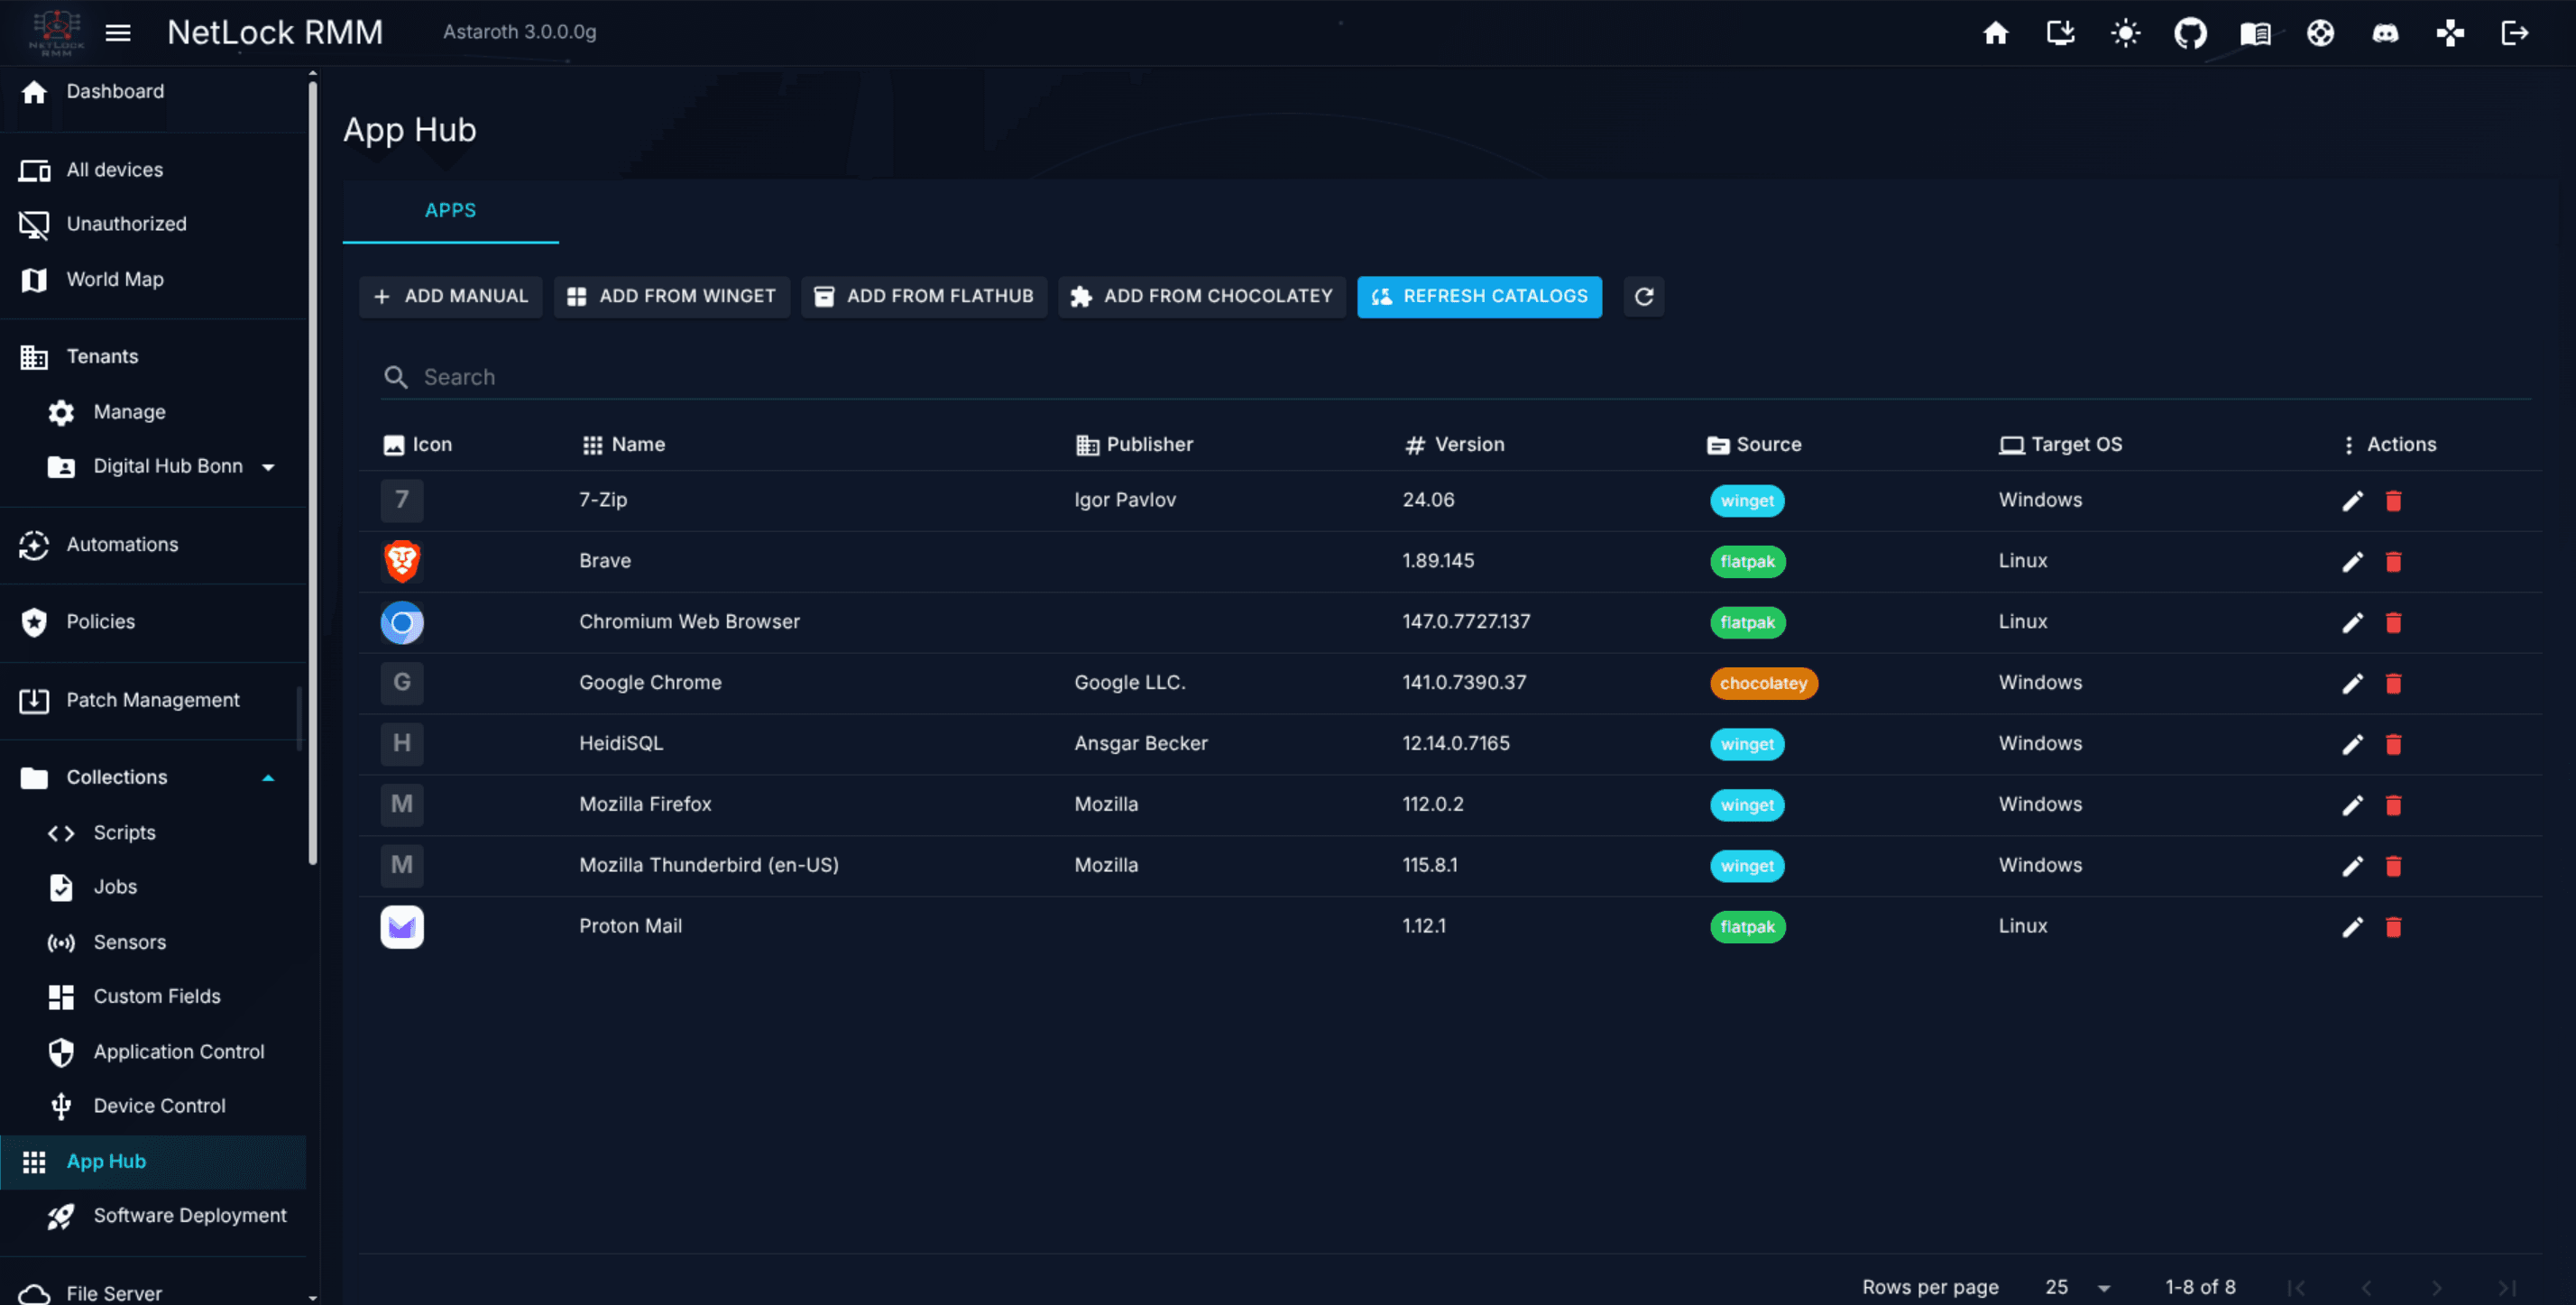Screen dimensions: 2576x1305
Task: Edit the HeidiSQL entry
Action: pos(2352,744)
